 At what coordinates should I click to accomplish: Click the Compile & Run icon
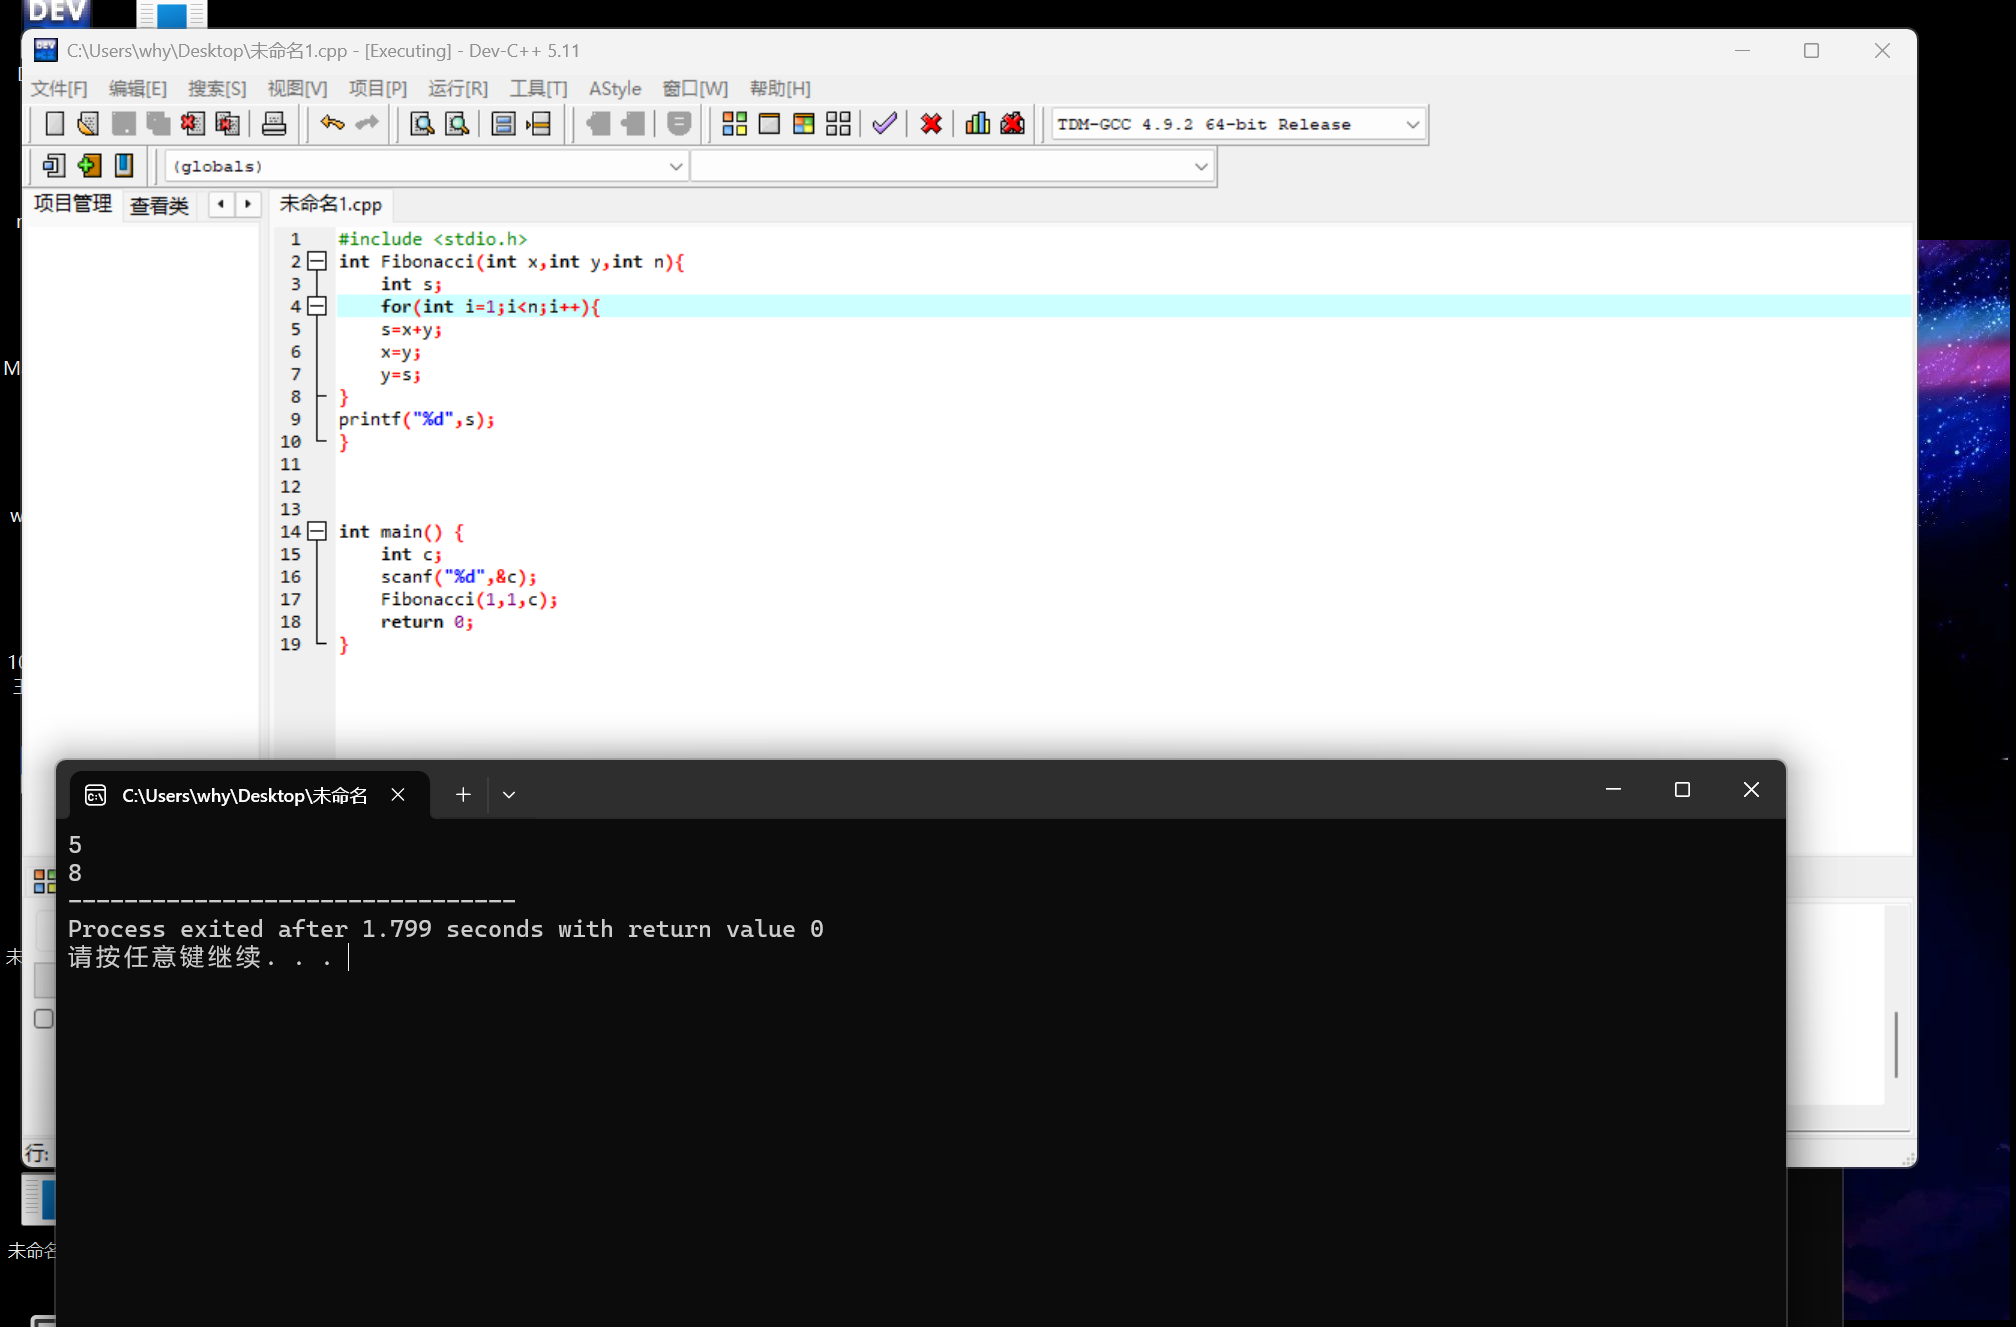tap(803, 124)
